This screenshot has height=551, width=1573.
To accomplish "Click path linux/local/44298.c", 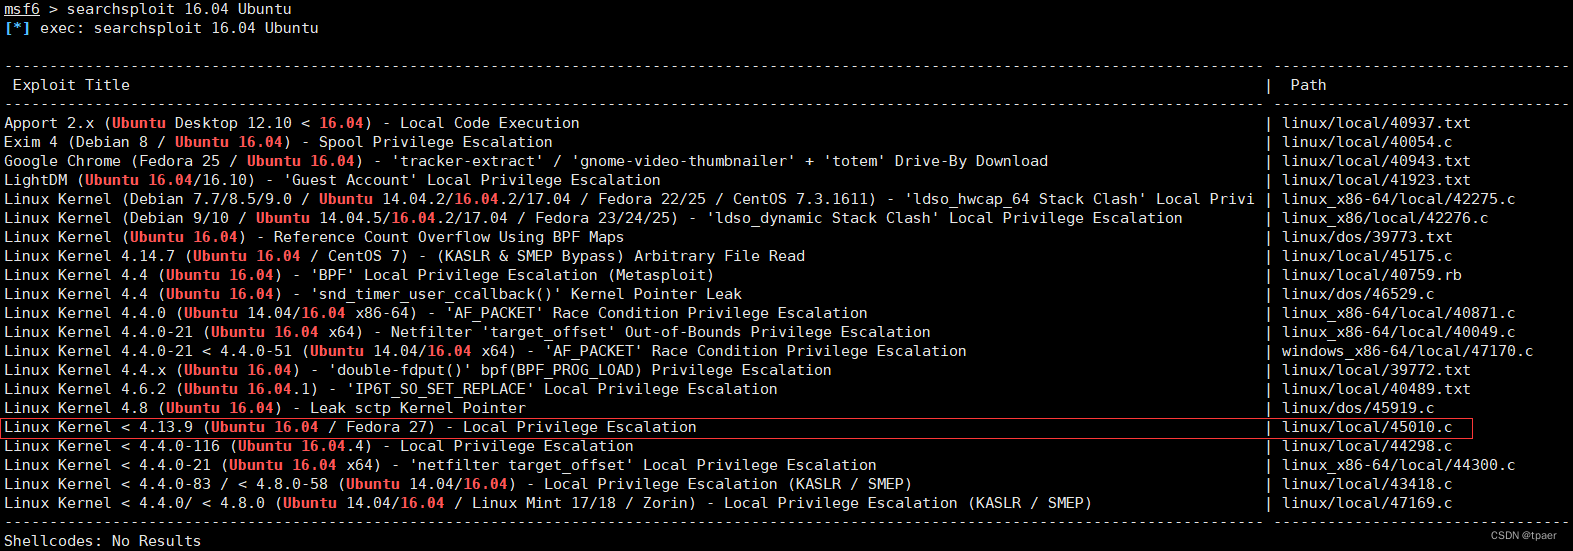I will coord(1367,446).
